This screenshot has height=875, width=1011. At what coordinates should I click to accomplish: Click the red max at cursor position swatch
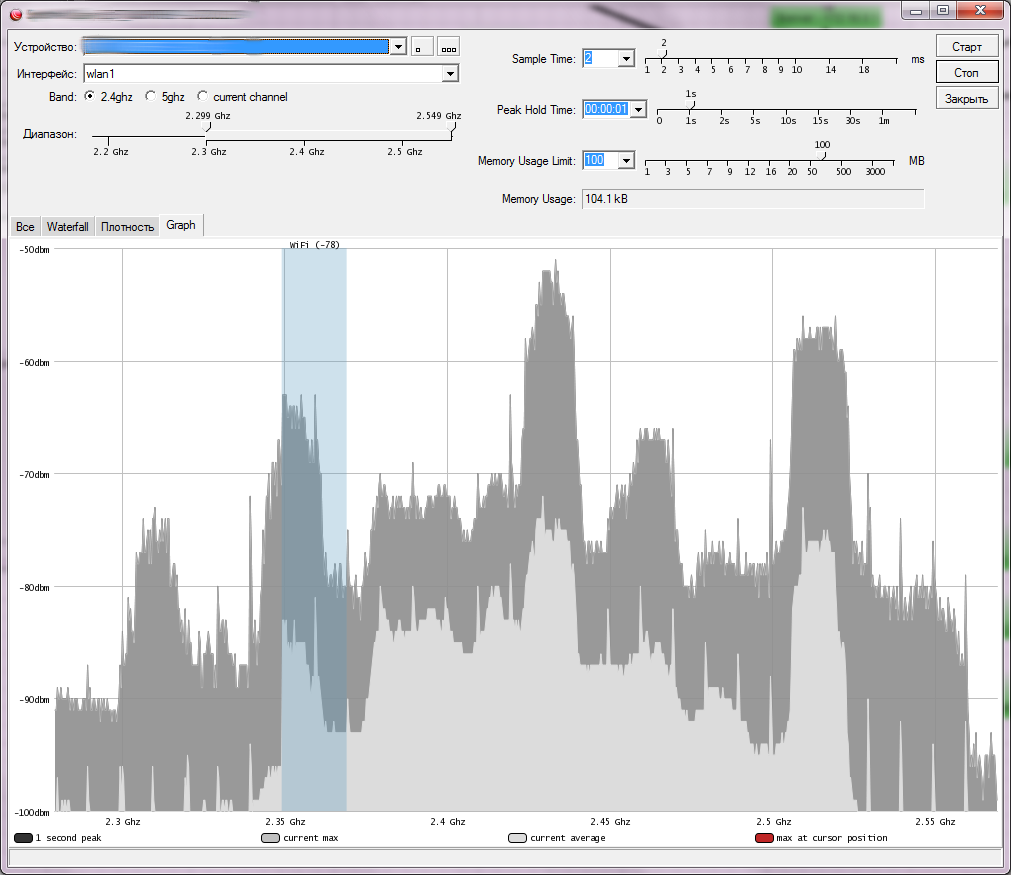pos(764,838)
